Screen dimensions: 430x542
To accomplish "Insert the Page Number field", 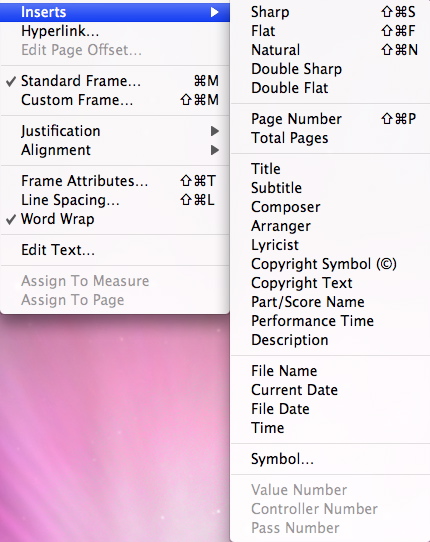I will (330, 119).
